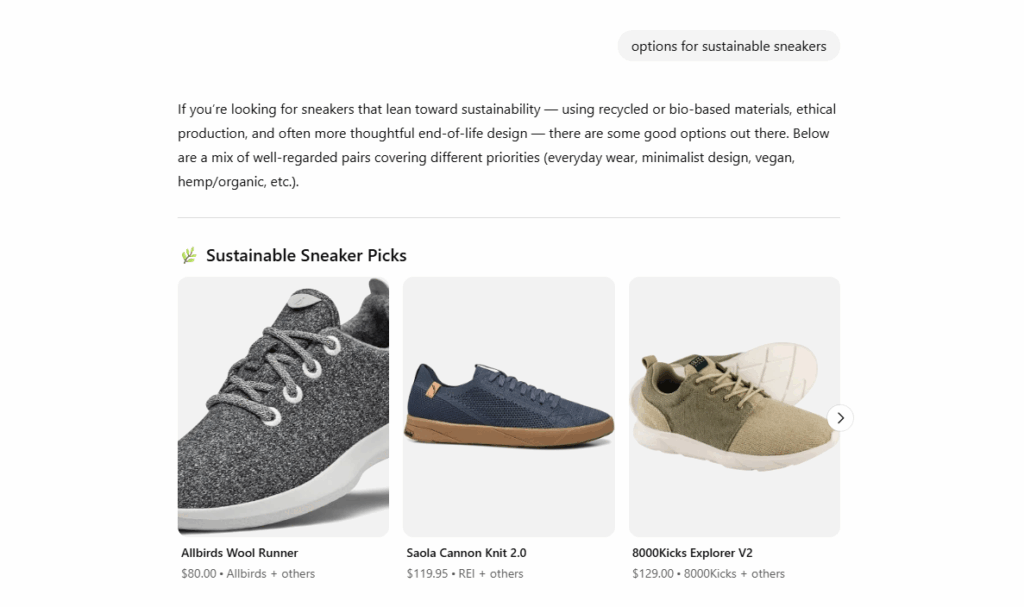
Task: Click the $119.95 price under Saola
Action: click(428, 574)
